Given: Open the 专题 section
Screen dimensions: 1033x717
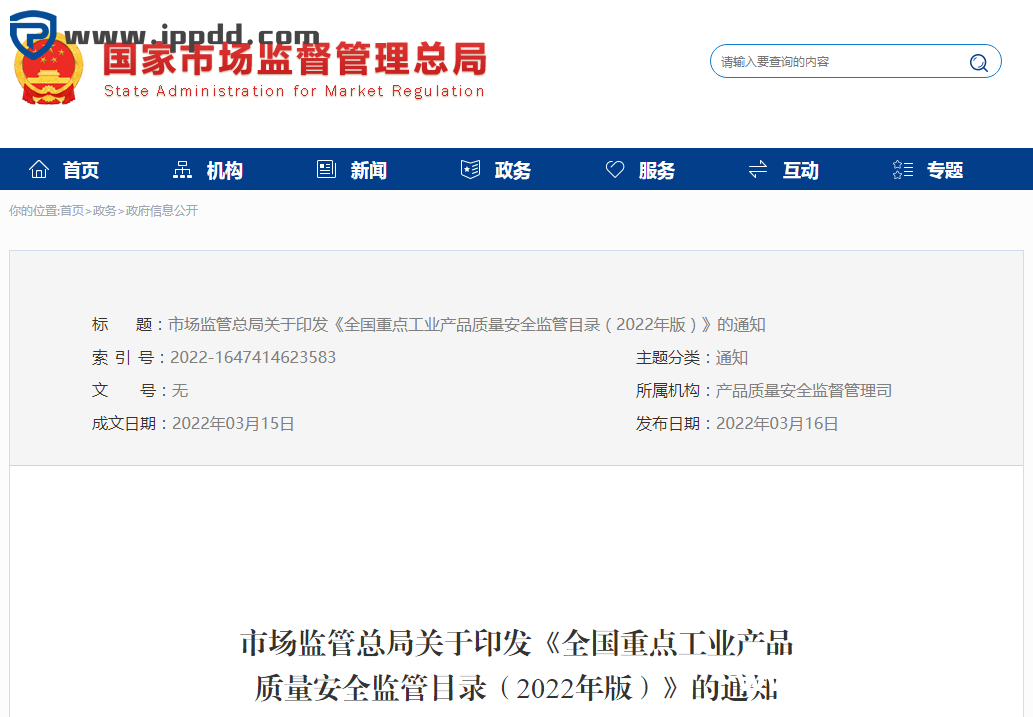Looking at the screenshot, I should pos(944,170).
